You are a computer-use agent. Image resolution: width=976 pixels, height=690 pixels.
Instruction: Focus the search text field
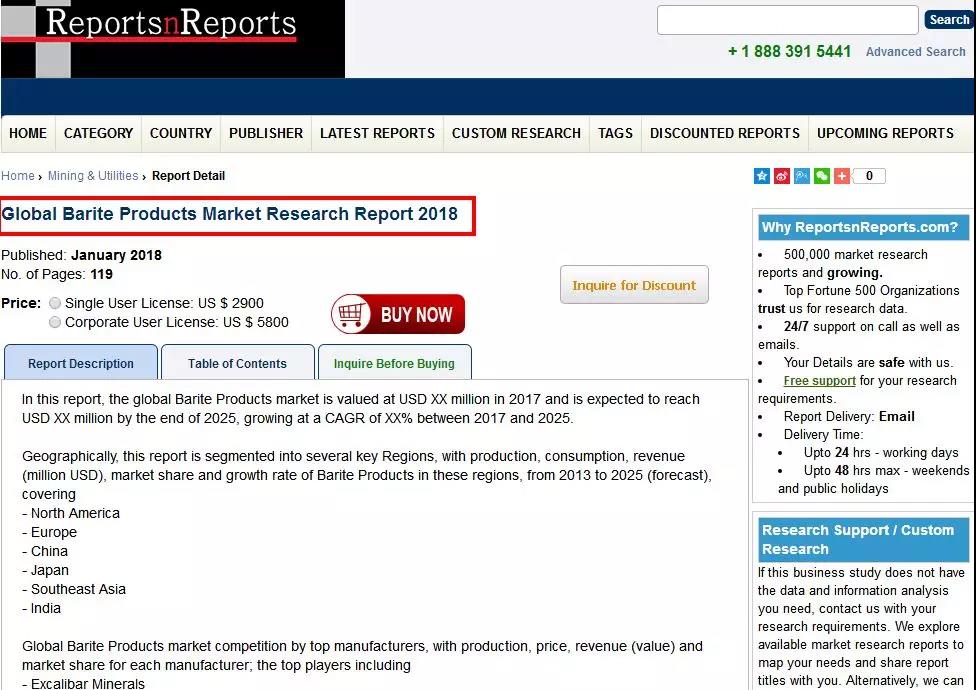pos(787,20)
